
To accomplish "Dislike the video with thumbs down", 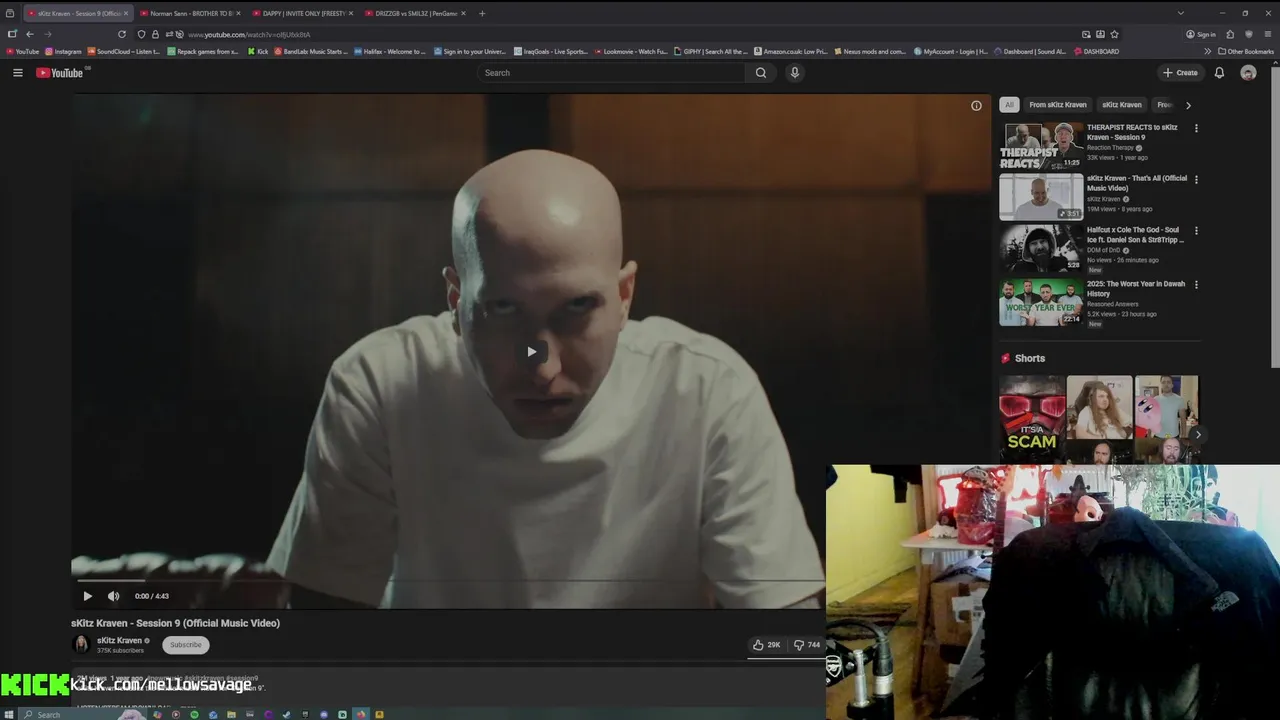I will tap(807, 645).
